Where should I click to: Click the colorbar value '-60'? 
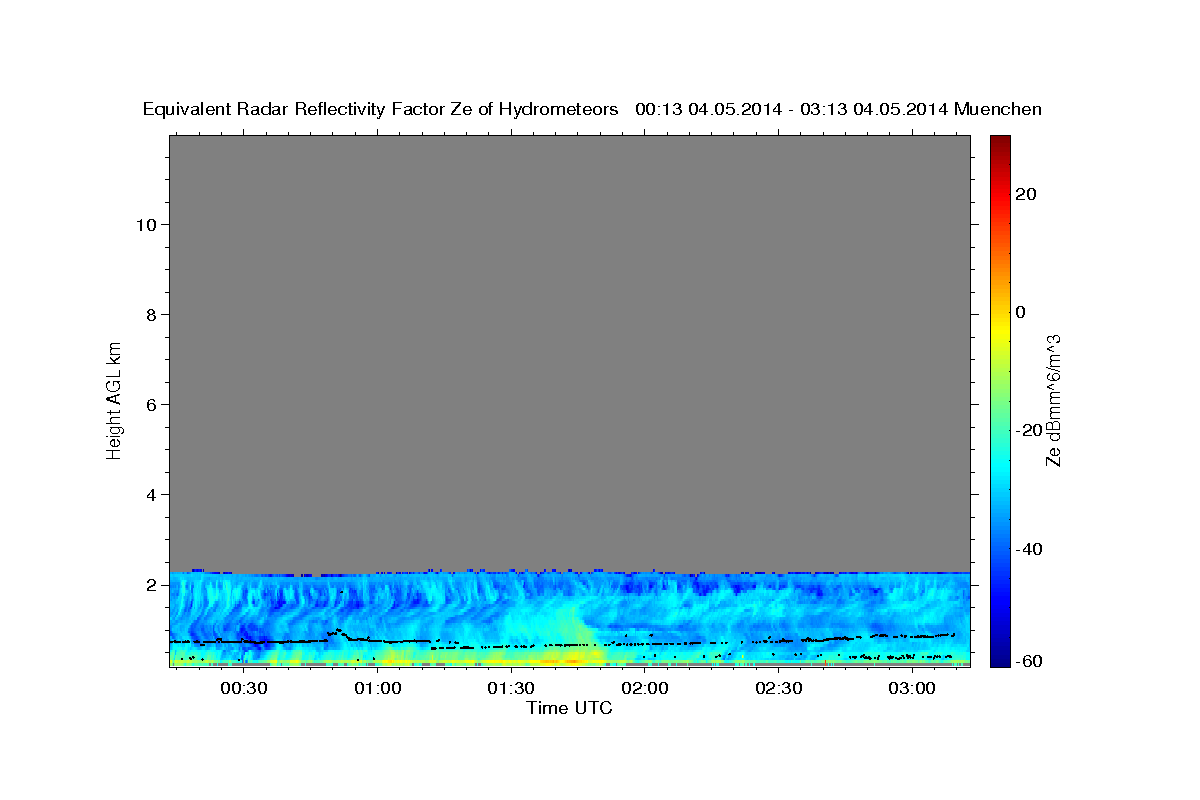click(x=1029, y=660)
